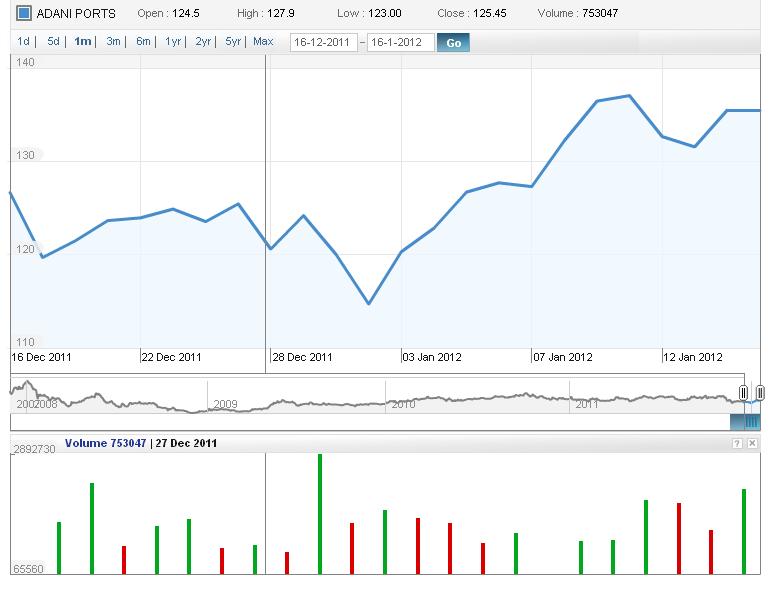
Task: Click the tallest green volume bar
Action: (x=319, y=514)
